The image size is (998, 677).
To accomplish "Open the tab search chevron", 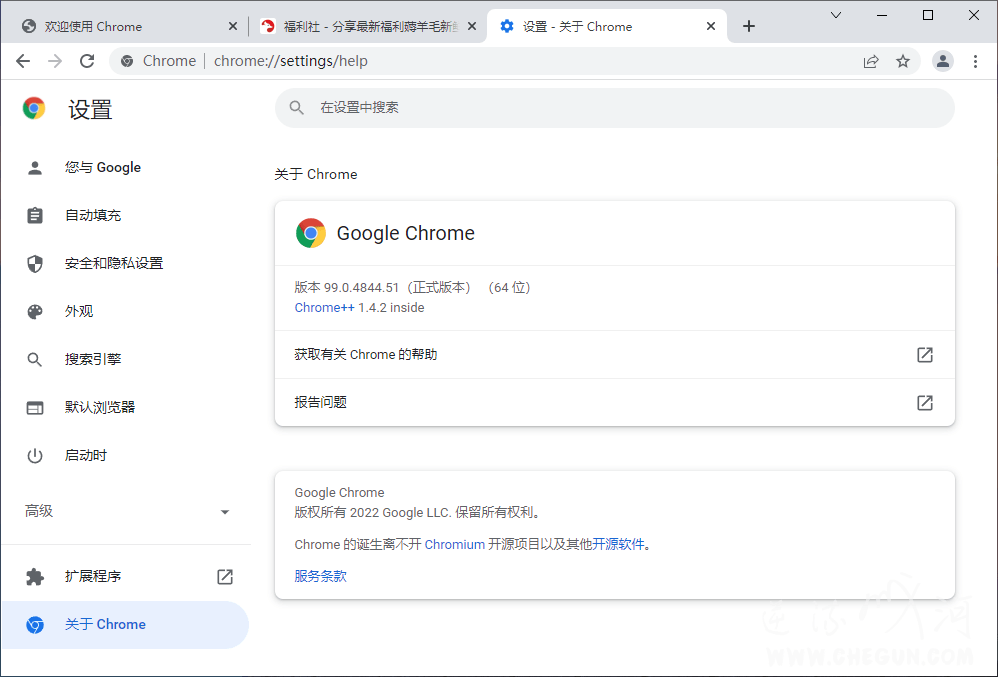I will [x=836, y=15].
